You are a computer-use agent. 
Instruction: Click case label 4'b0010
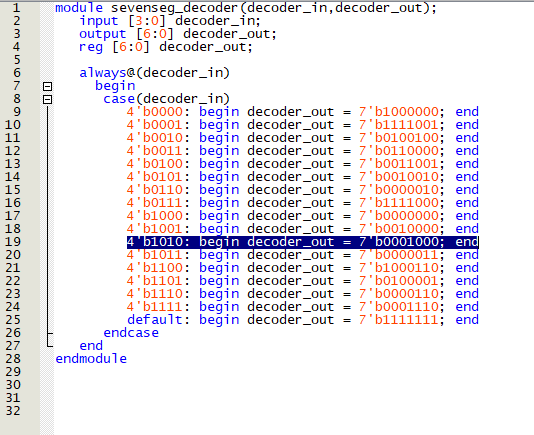155,138
